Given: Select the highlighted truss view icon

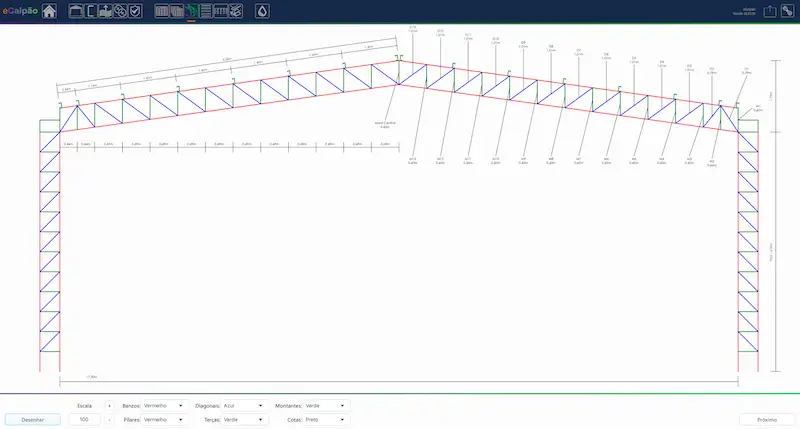Looking at the screenshot, I should tap(191, 11).
